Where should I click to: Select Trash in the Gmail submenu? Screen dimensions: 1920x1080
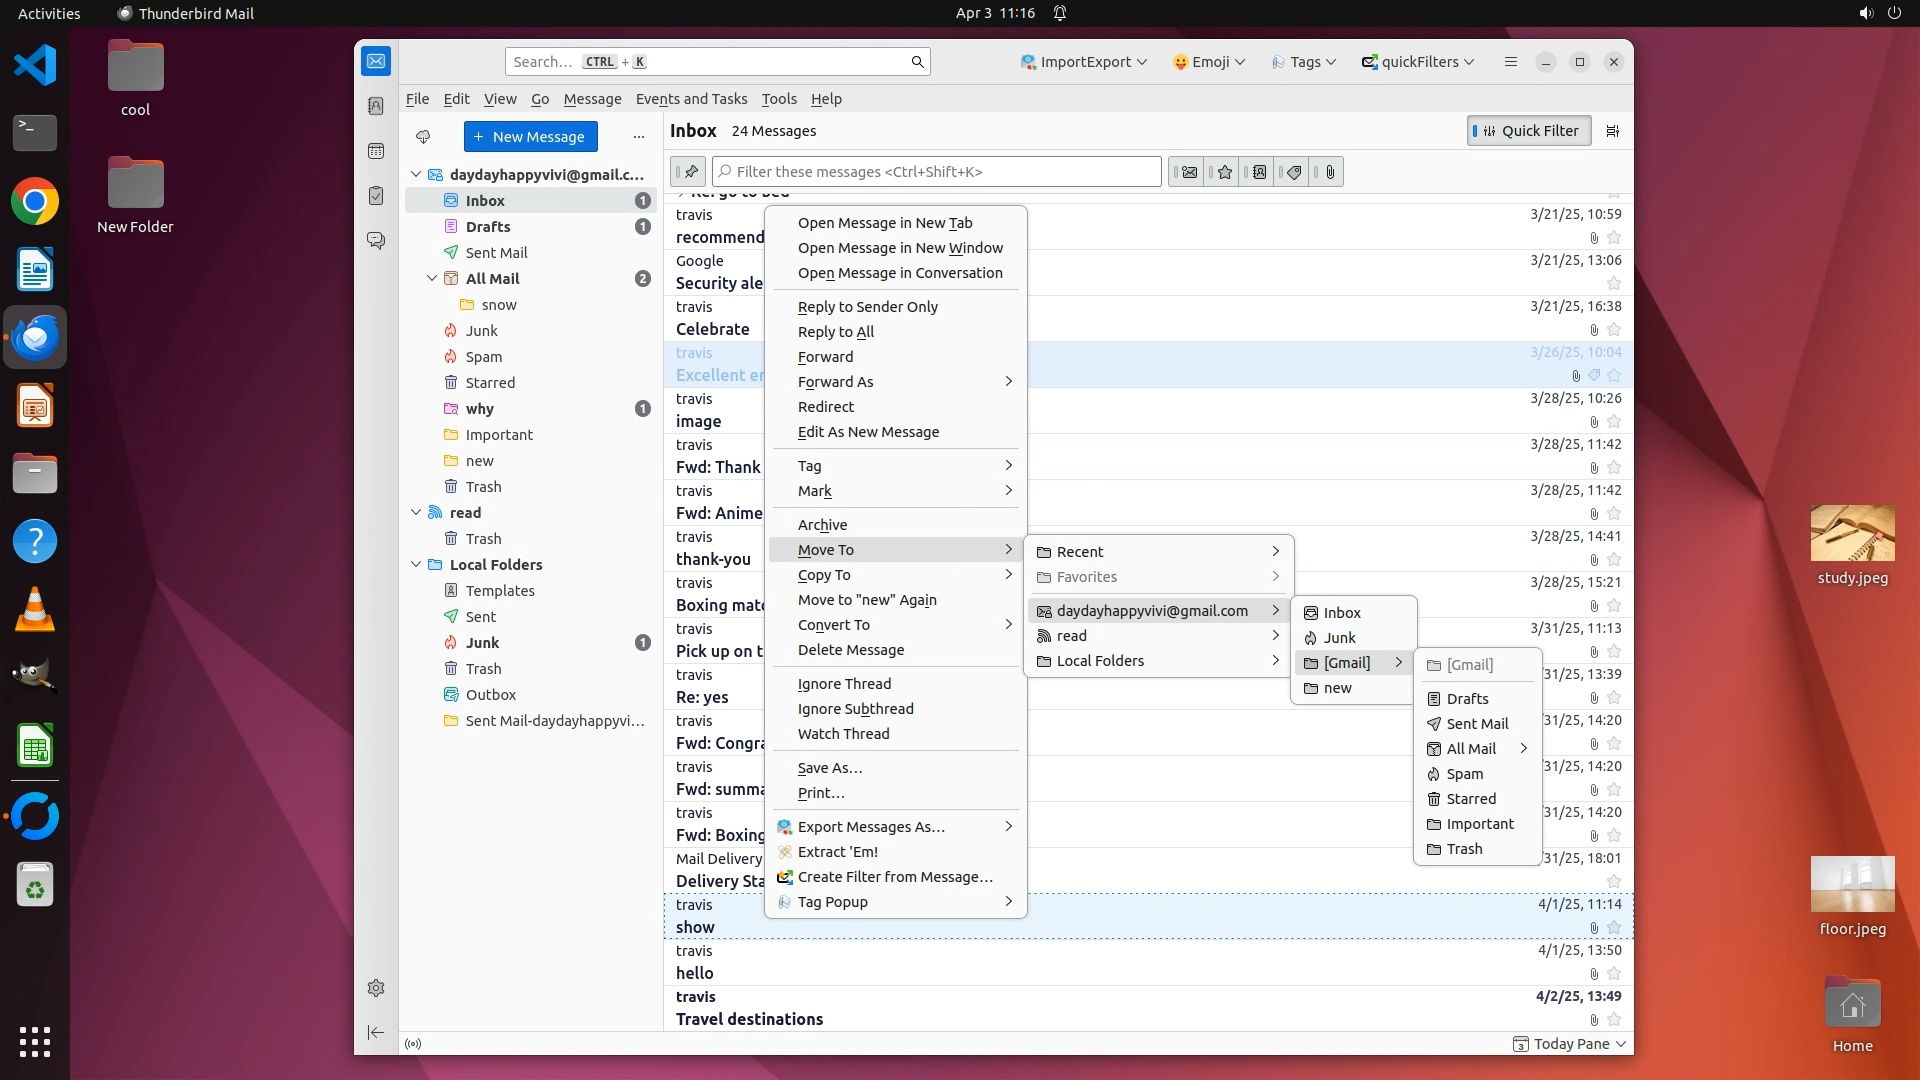1464,849
